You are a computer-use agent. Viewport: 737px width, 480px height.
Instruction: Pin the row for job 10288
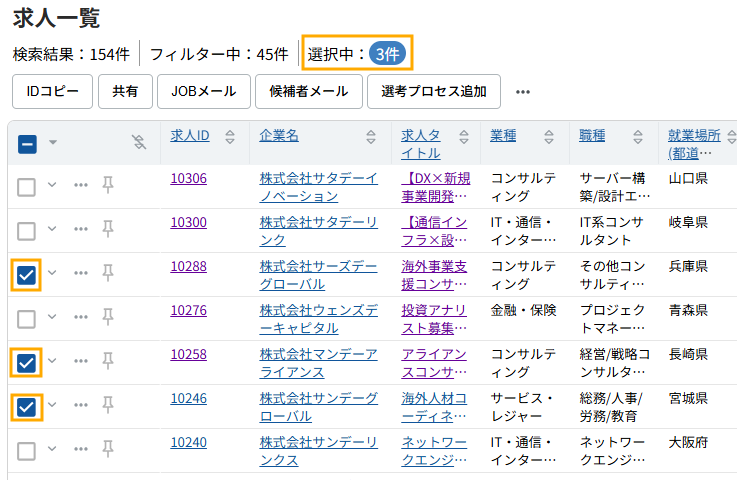(108, 274)
